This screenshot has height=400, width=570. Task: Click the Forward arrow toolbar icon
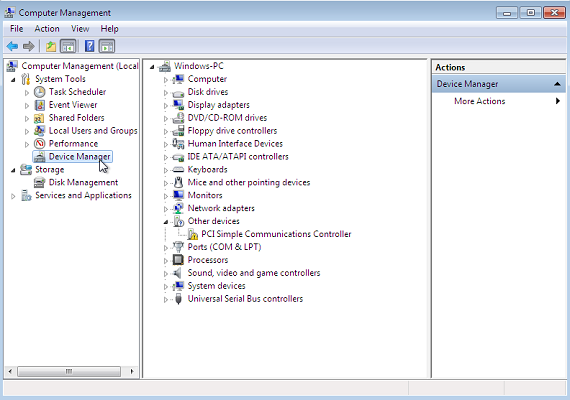pos(28,46)
